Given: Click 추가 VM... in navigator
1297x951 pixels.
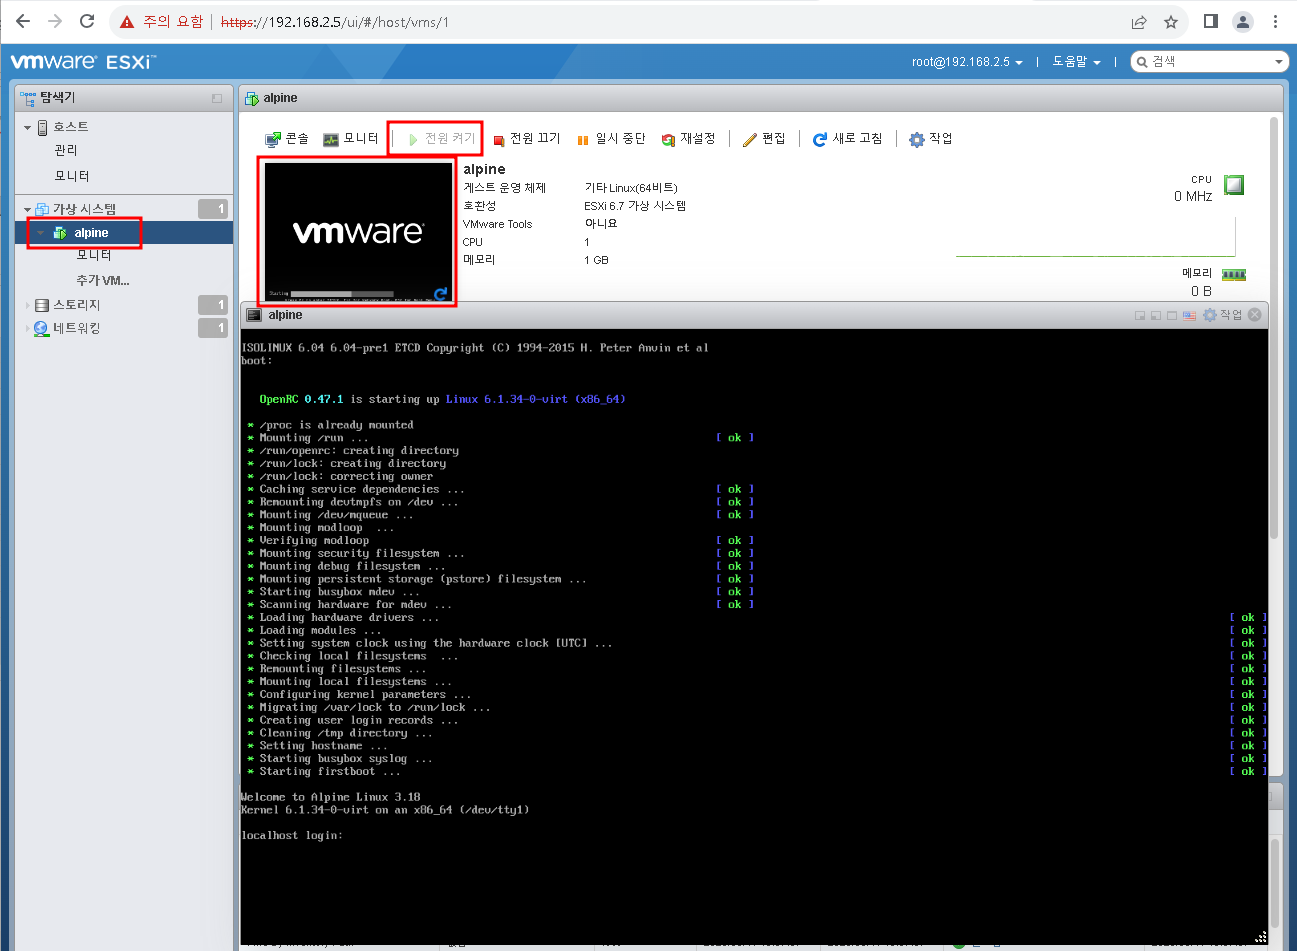Looking at the screenshot, I should coord(103,281).
